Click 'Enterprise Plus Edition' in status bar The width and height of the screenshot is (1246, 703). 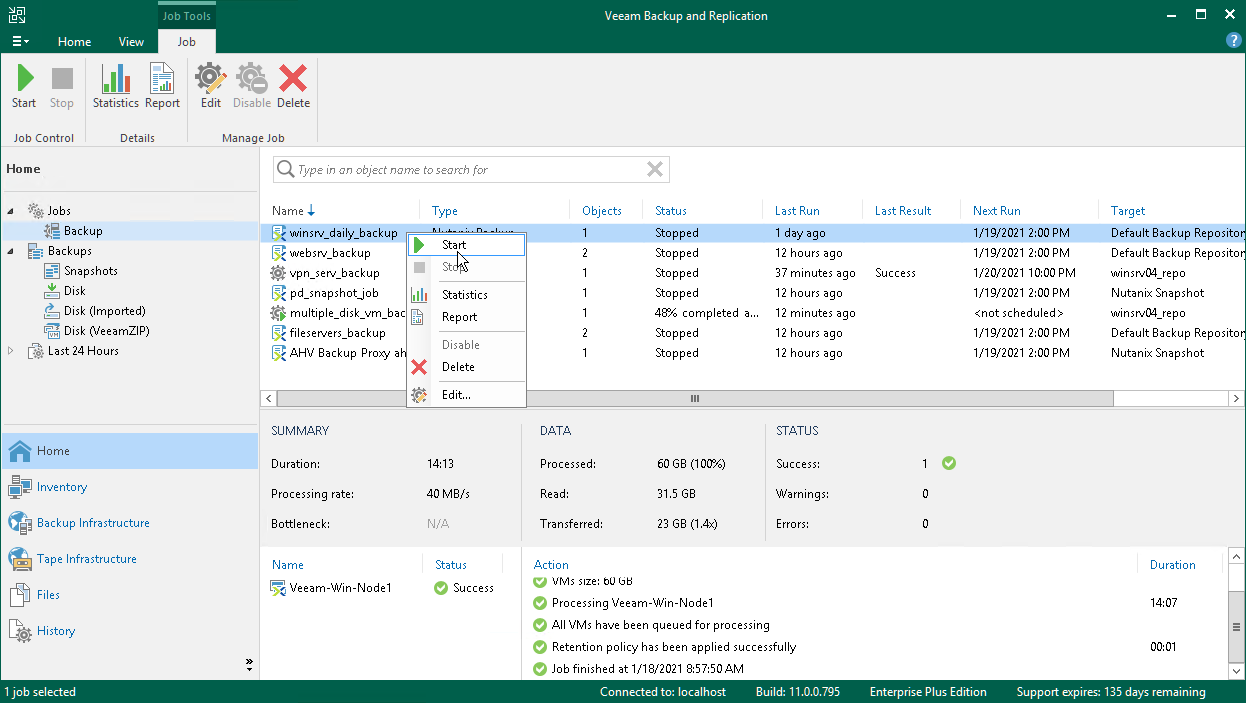click(928, 692)
